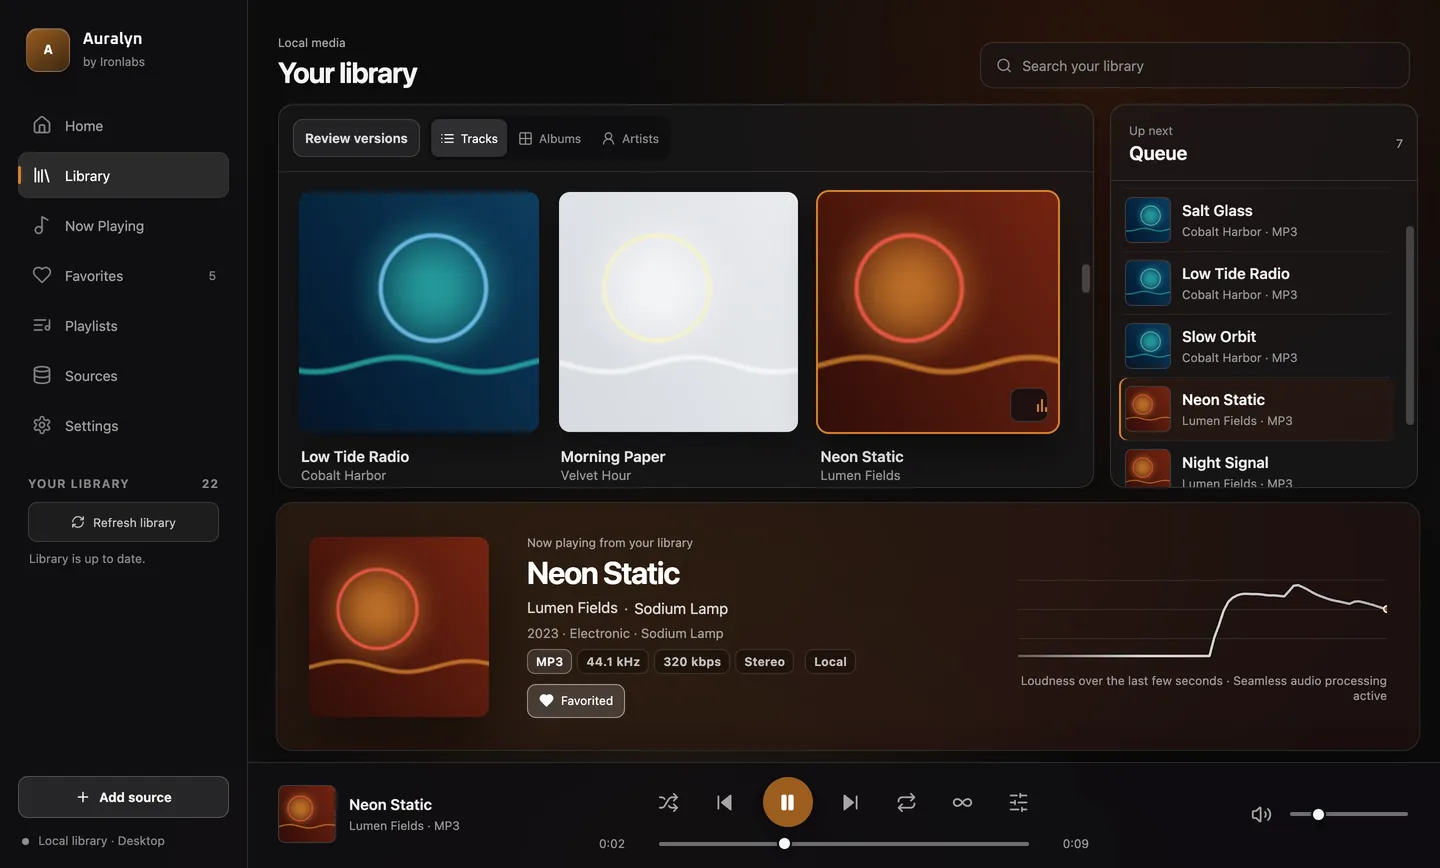This screenshot has width=1440, height=868.
Task: Switch to the Artists view
Action: click(x=630, y=138)
